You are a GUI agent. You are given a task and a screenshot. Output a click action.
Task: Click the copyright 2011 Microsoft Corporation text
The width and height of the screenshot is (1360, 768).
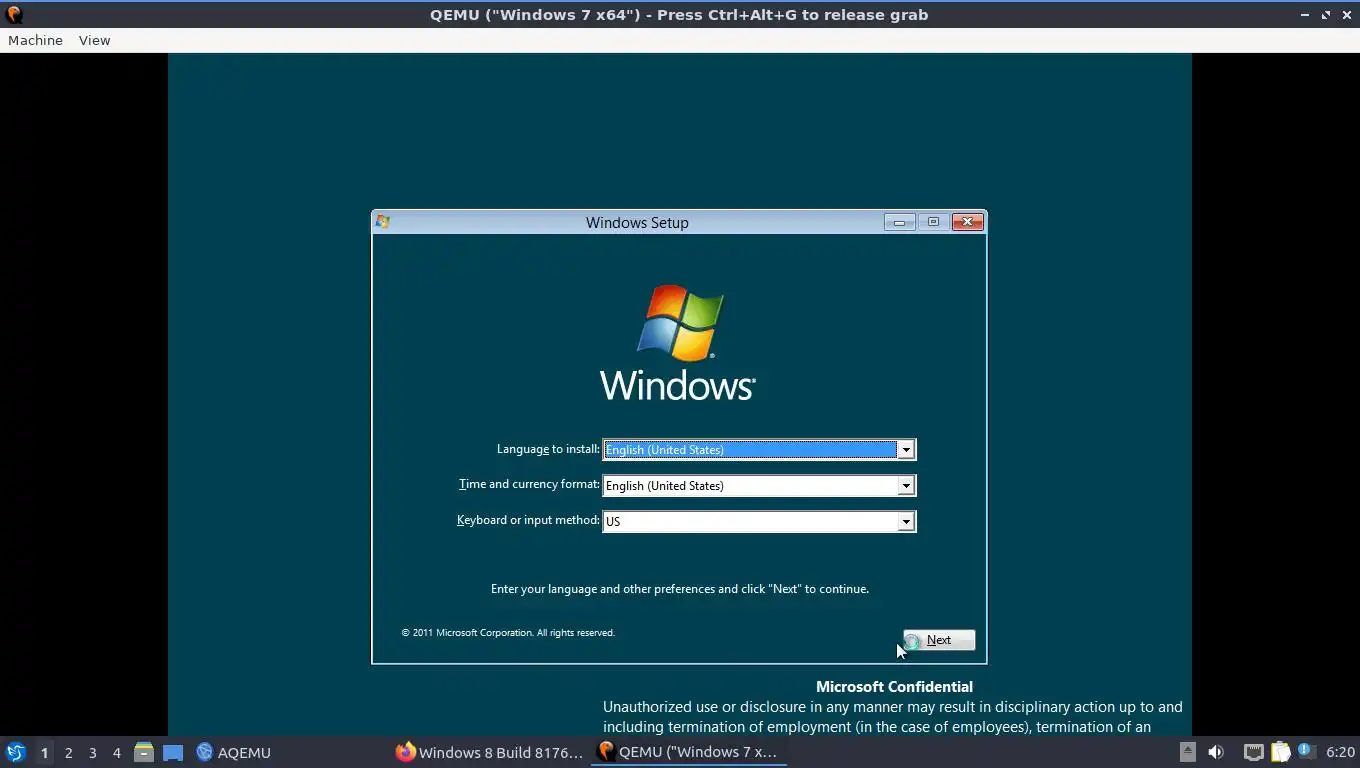tap(508, 632)
